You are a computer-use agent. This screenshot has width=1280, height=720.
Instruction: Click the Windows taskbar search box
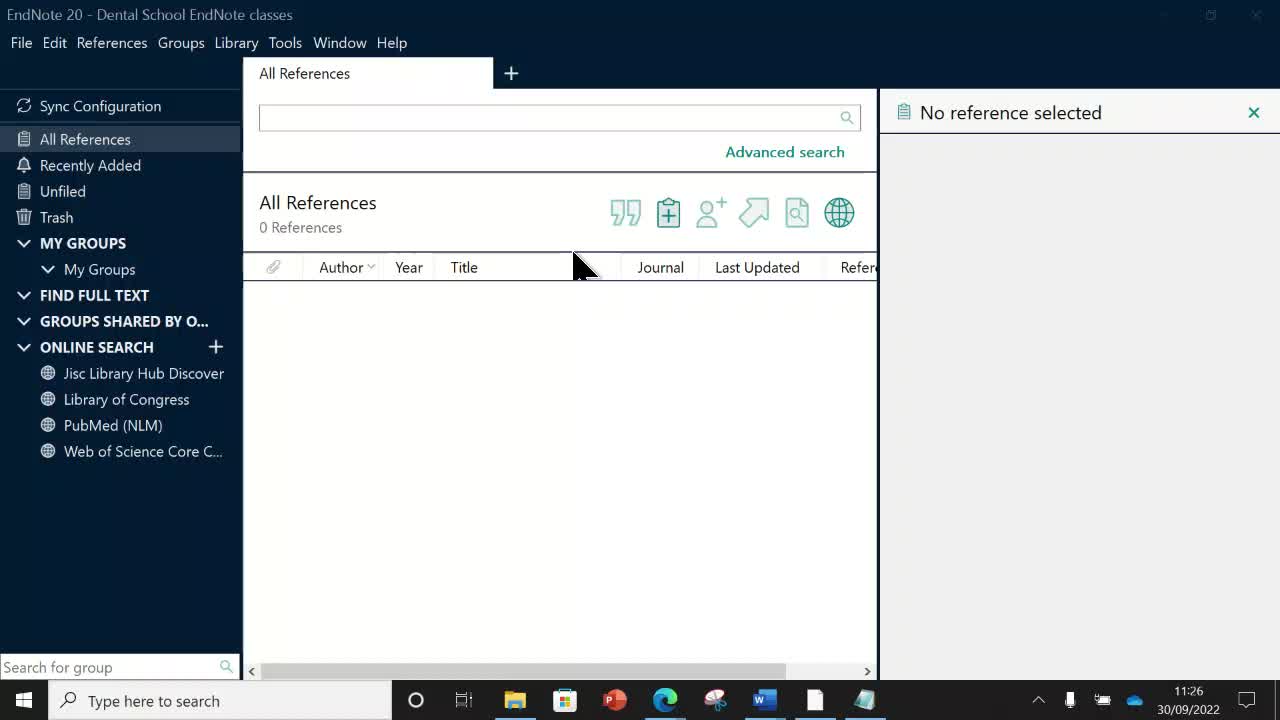[220, 700]
